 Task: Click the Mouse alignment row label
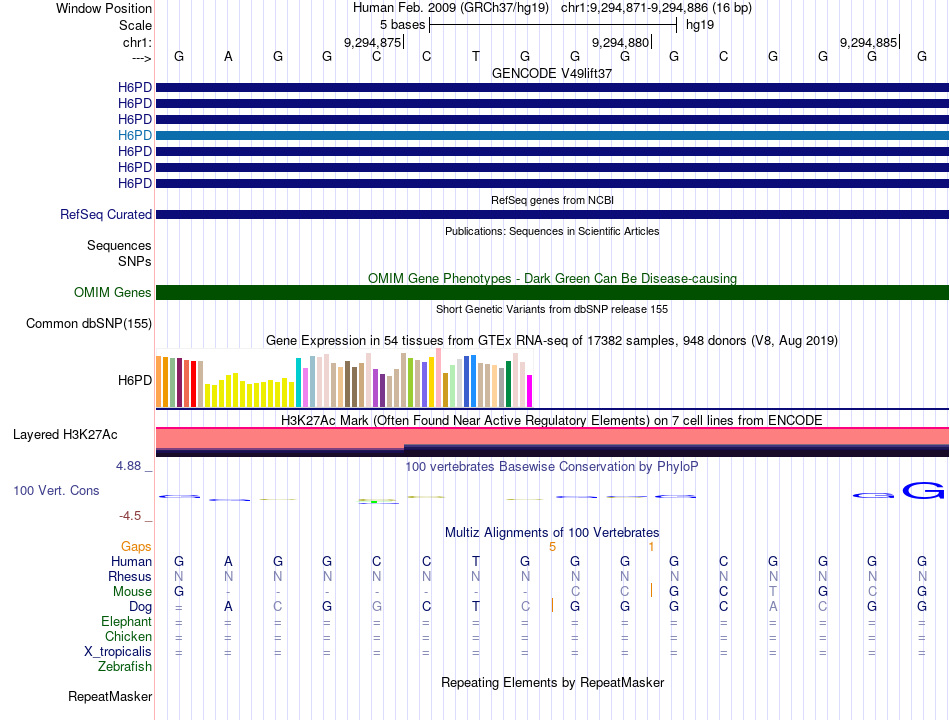pyautogui.click(x=132, y=592)
